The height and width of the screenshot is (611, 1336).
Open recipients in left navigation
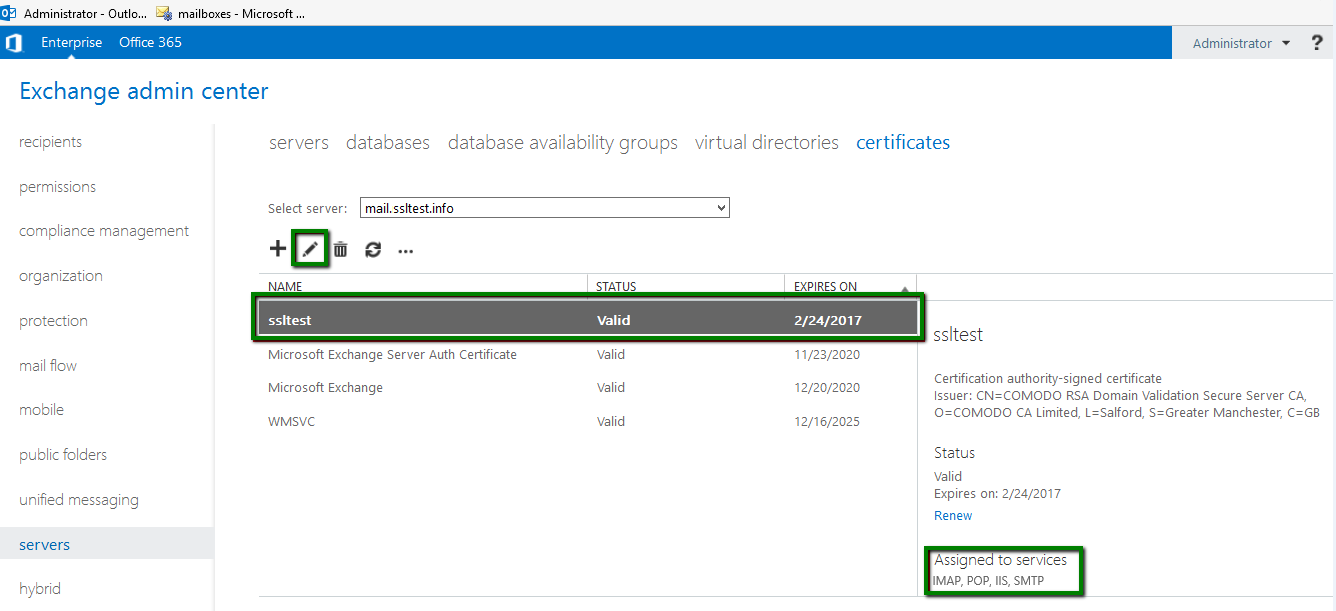coord(51,142)
